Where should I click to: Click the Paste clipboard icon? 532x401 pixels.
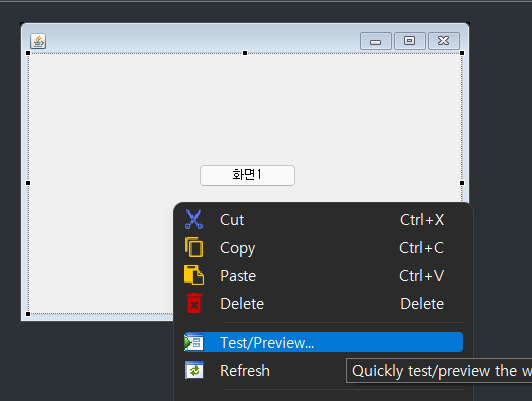coord(194,275)
